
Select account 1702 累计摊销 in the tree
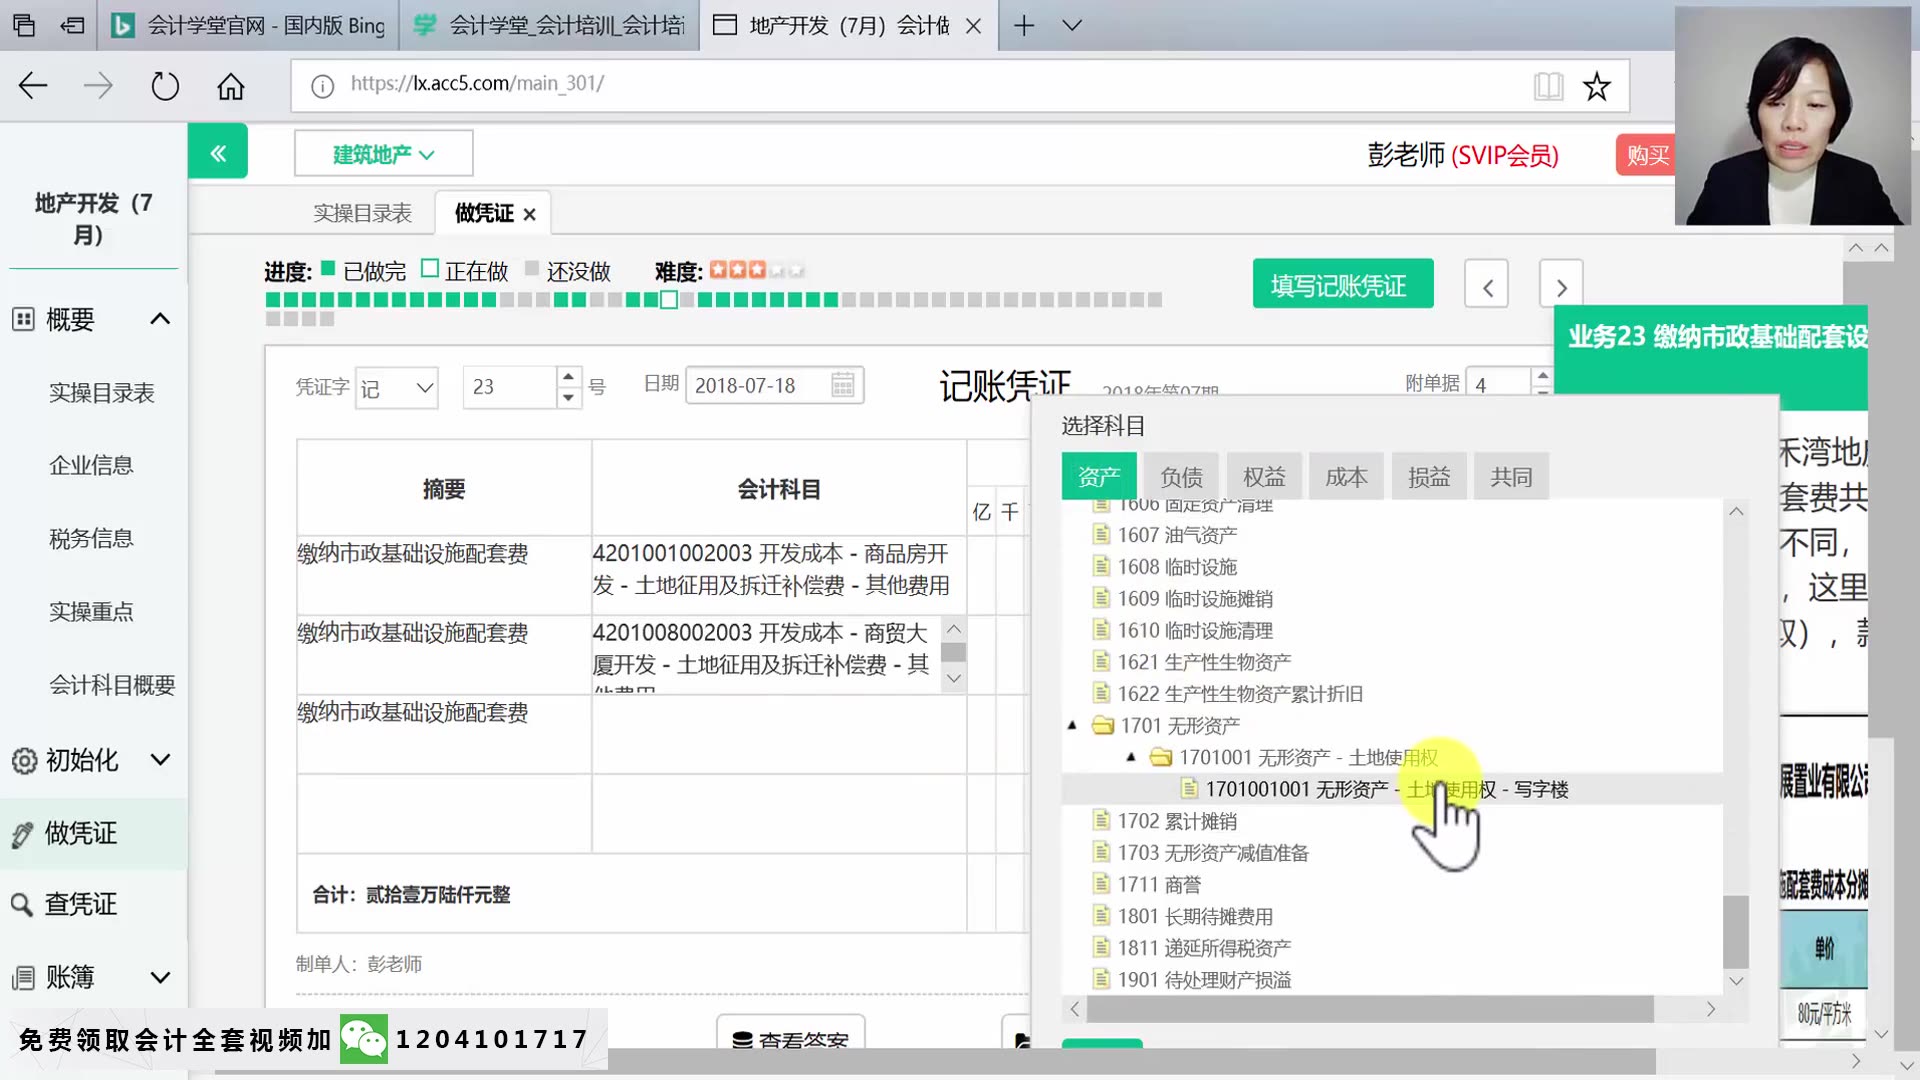[x=1177, y=821]
